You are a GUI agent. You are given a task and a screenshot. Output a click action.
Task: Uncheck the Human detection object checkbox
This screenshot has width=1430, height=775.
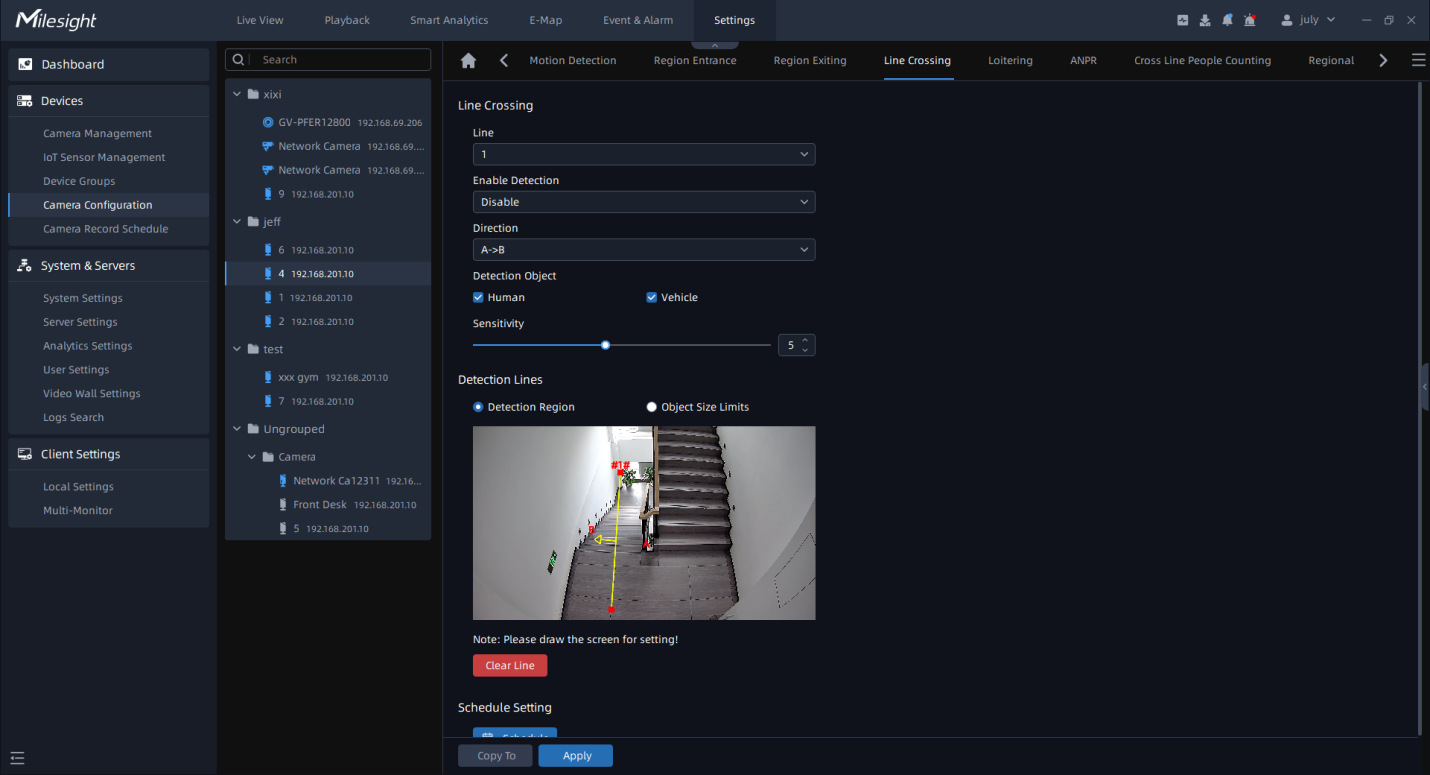click(x=479, y=297)
